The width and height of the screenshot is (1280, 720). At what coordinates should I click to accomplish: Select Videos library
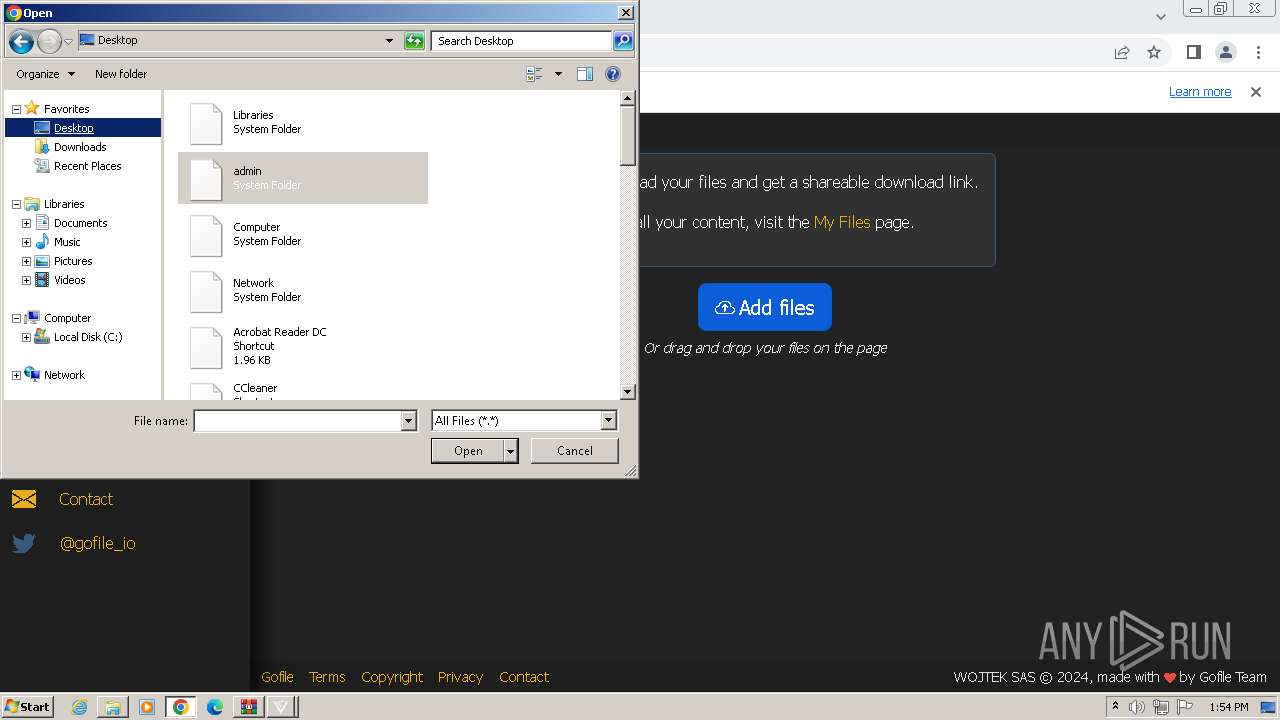click(x=70, y=280)
